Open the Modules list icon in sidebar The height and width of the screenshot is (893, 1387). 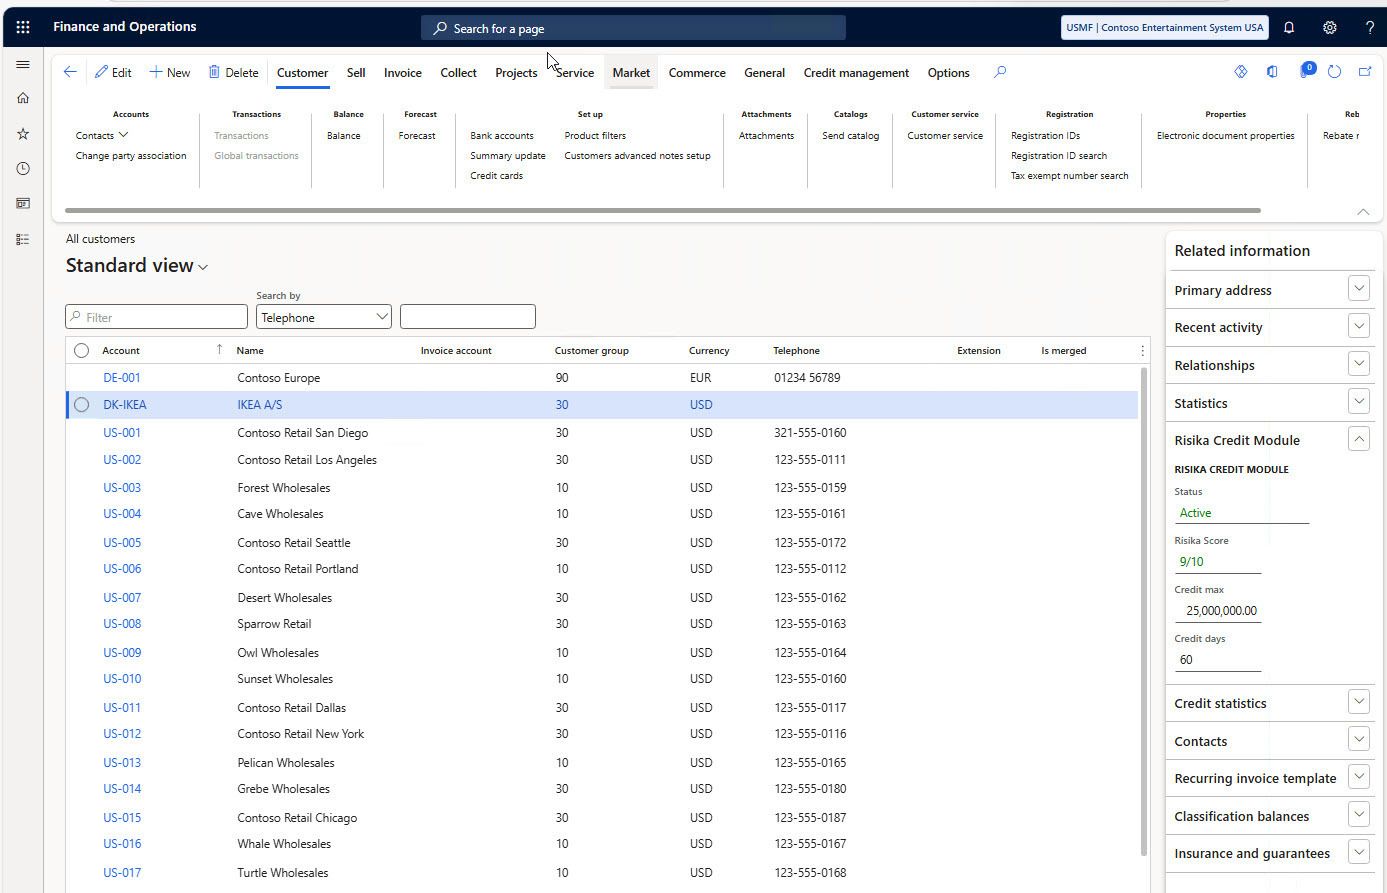[x=23, y=239]
